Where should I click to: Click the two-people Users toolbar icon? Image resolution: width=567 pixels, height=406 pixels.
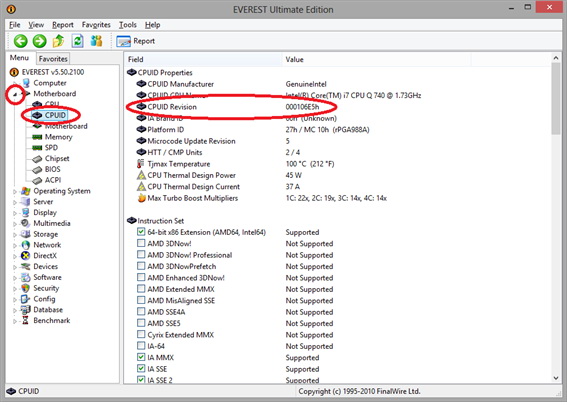coord(96,41)
